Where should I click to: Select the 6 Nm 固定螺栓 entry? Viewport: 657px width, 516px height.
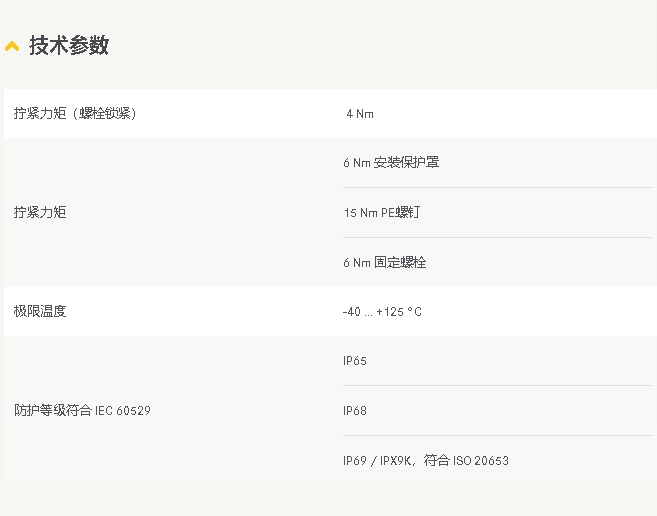385,262
